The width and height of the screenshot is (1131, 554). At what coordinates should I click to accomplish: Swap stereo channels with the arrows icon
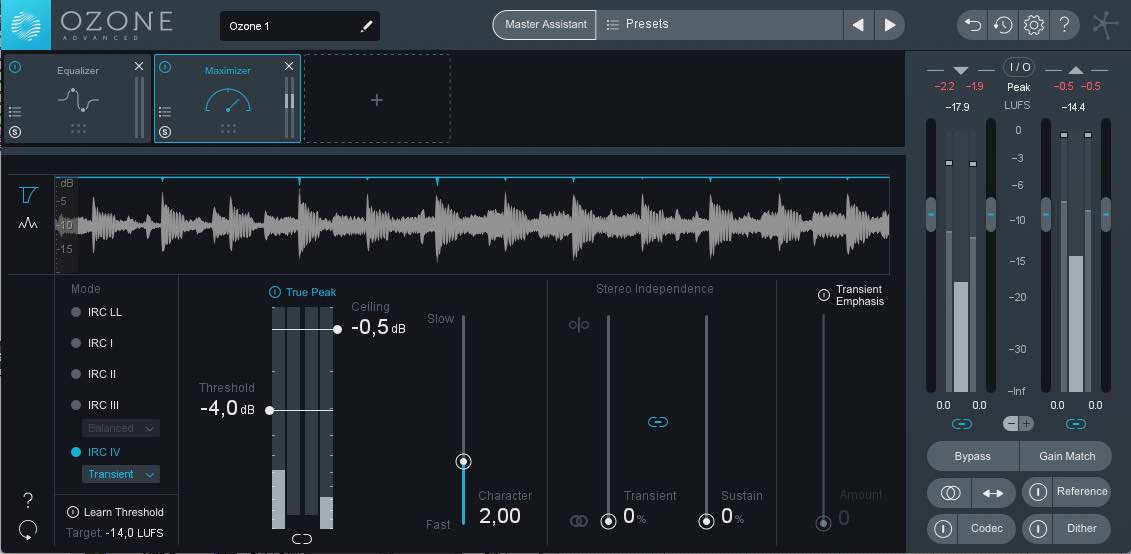click(x=993, y=493)
